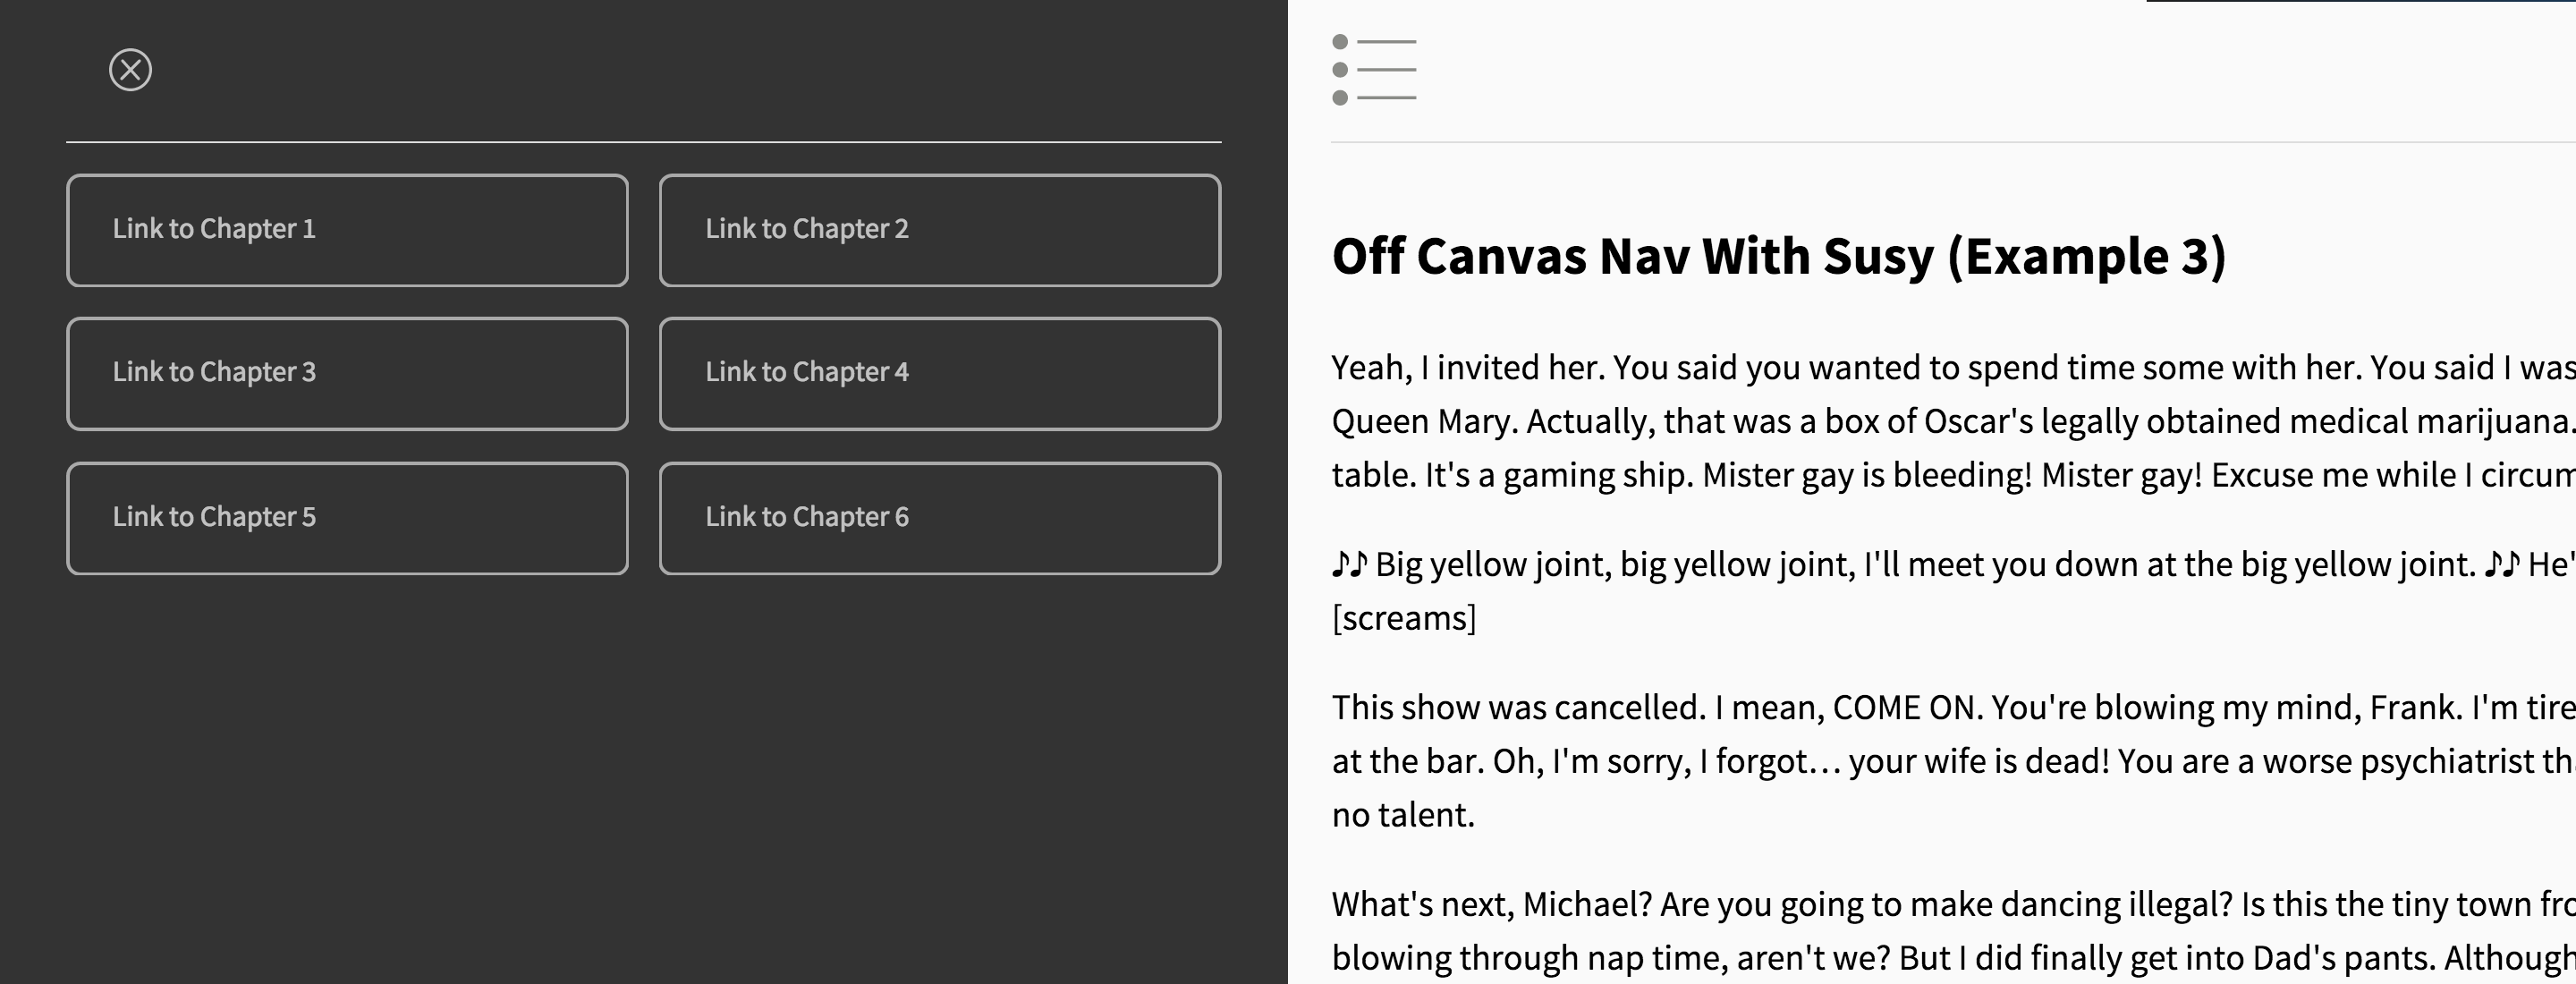Open Link to Chapter 2
The height and width of the screenshot is (984, 2576).
pos(938,230)
